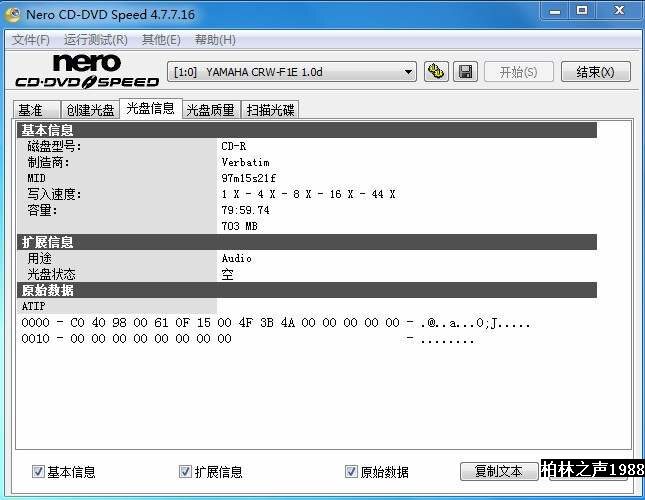Click the 光盘状态 label
The image size is (645, 500).
51,274
